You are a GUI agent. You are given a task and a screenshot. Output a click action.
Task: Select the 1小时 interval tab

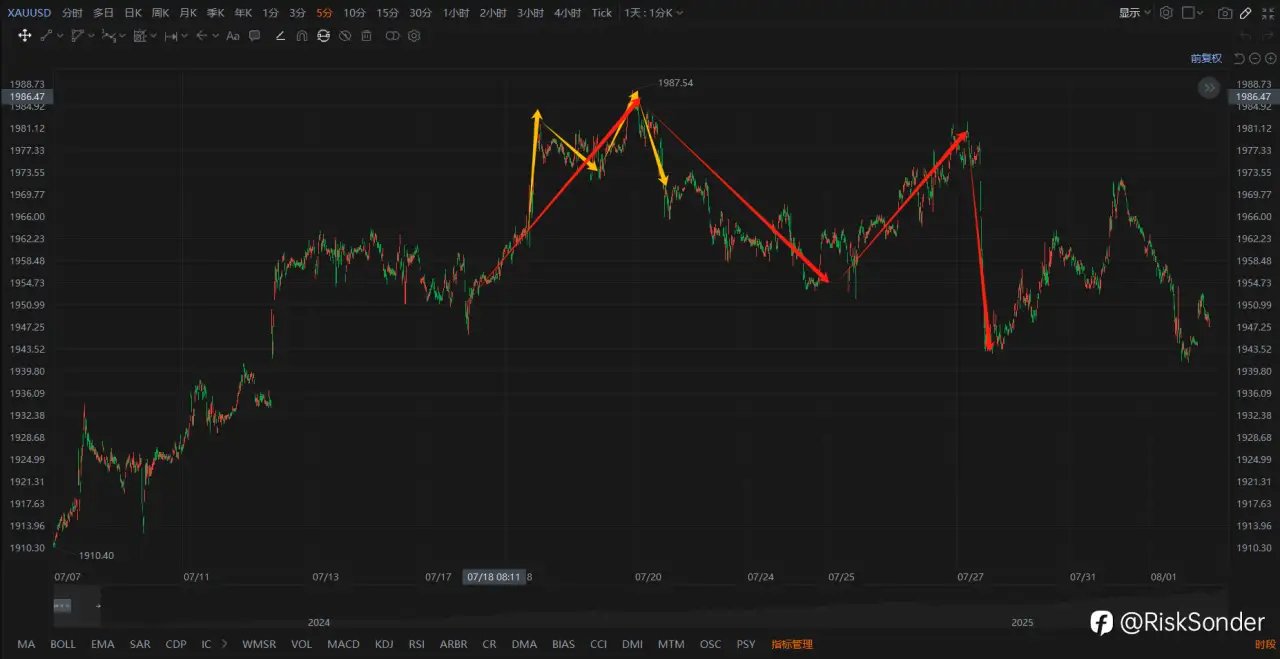(x=455, y=13)
